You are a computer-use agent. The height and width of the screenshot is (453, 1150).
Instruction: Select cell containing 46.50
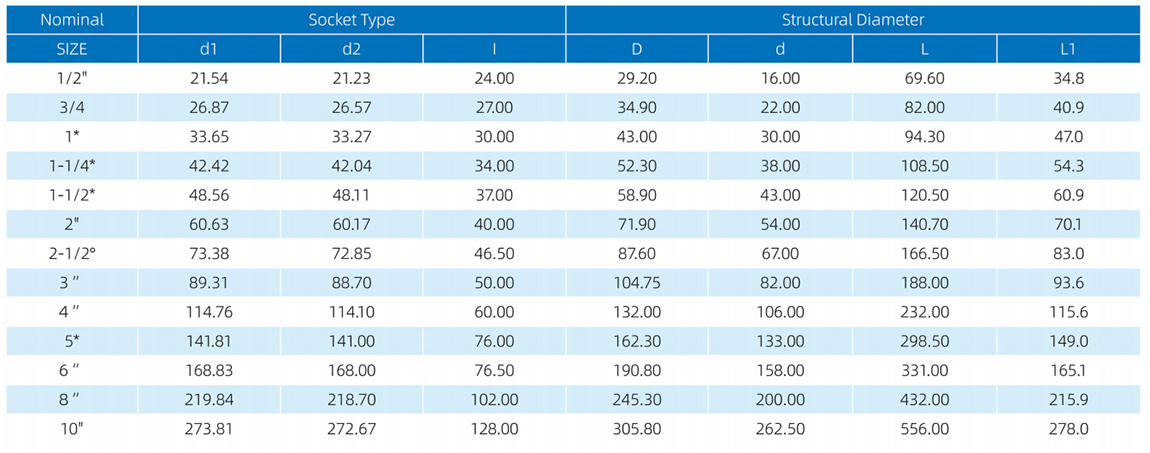(494, 254)
